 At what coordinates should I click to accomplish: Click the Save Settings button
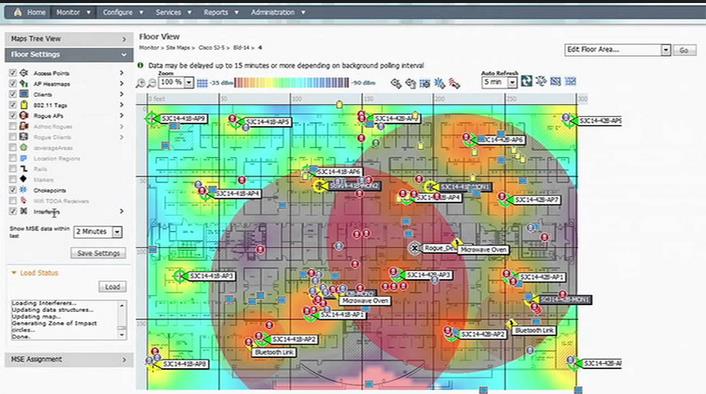(x=98, y=253)
